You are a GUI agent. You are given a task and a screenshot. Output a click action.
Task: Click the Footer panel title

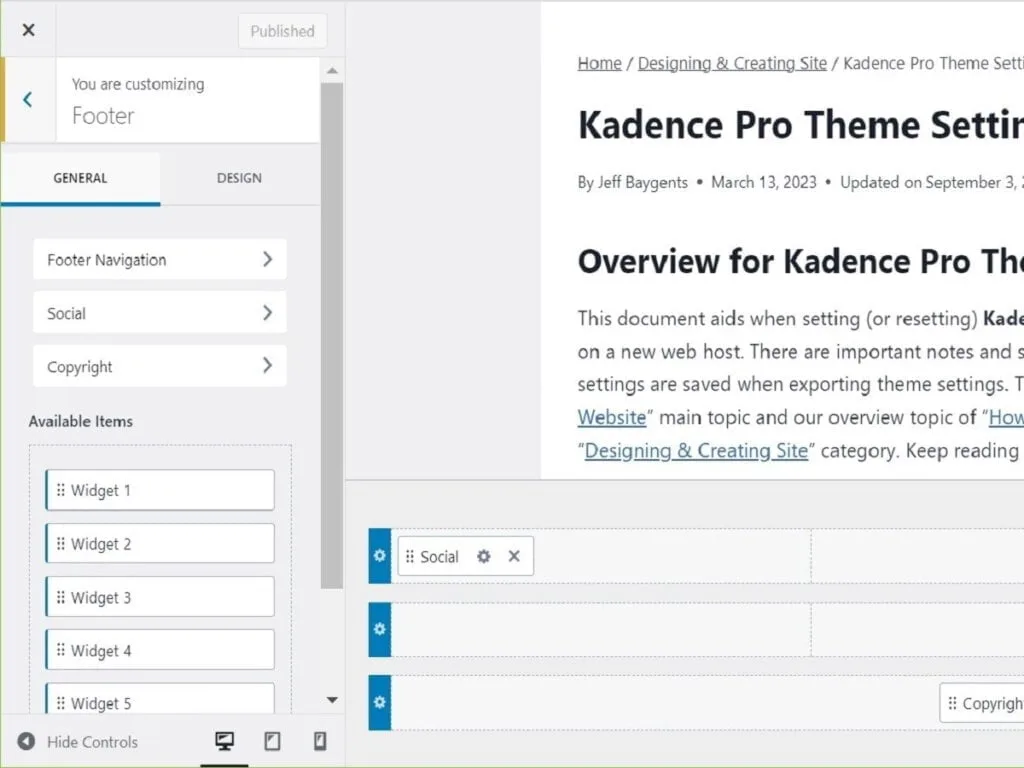103,116
